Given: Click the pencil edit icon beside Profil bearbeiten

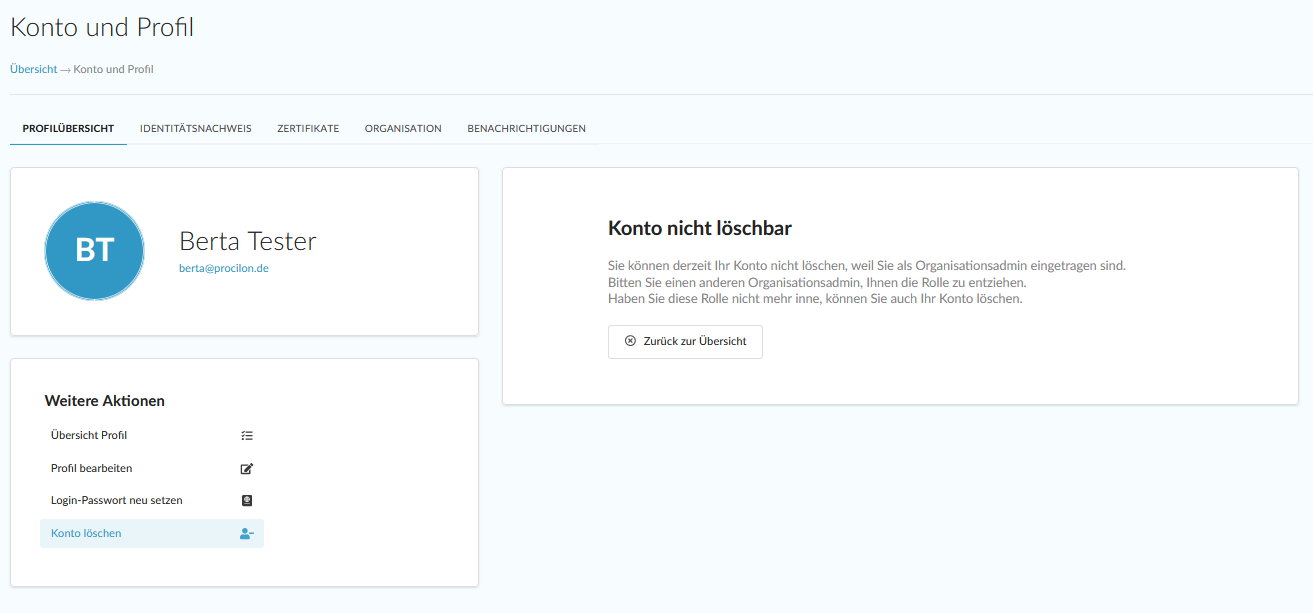Looking at the screenshot, I should point(247,469).
